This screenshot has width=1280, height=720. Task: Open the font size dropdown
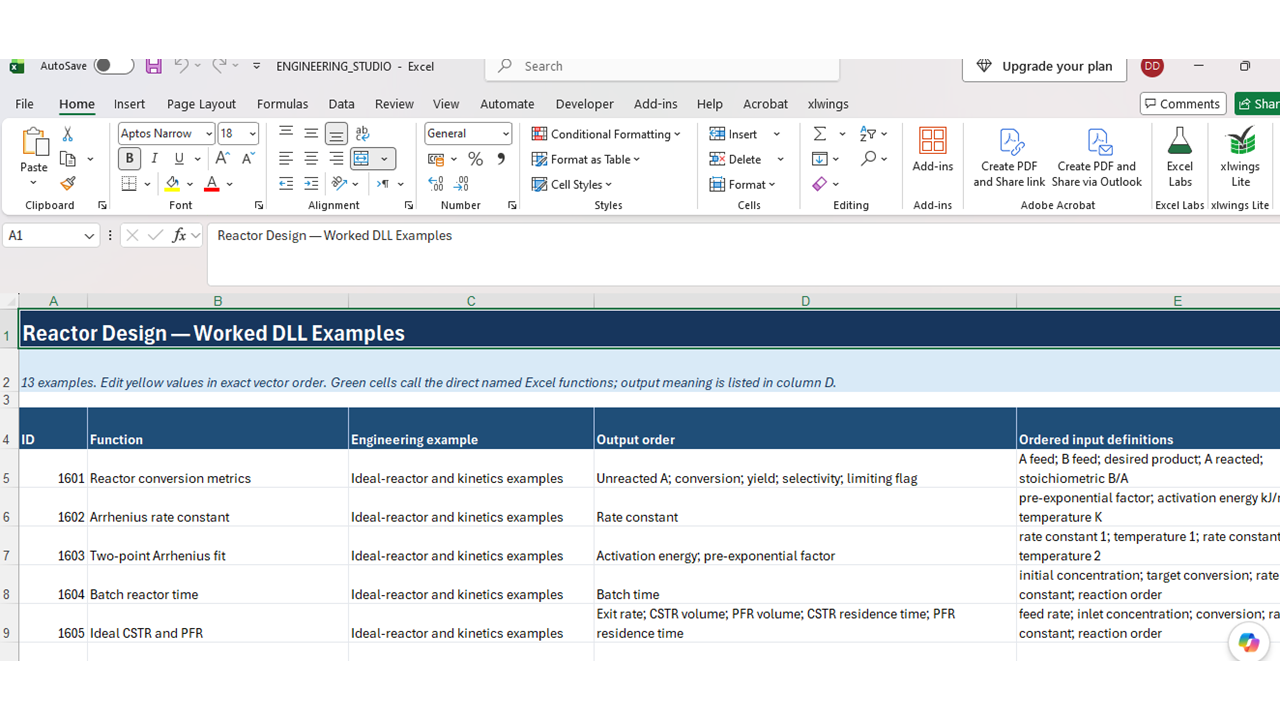(252, 134)
